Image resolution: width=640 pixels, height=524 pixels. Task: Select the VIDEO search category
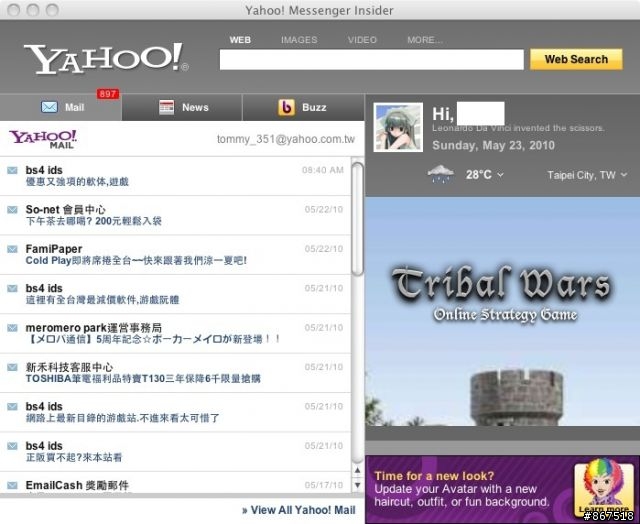[362, 40]
